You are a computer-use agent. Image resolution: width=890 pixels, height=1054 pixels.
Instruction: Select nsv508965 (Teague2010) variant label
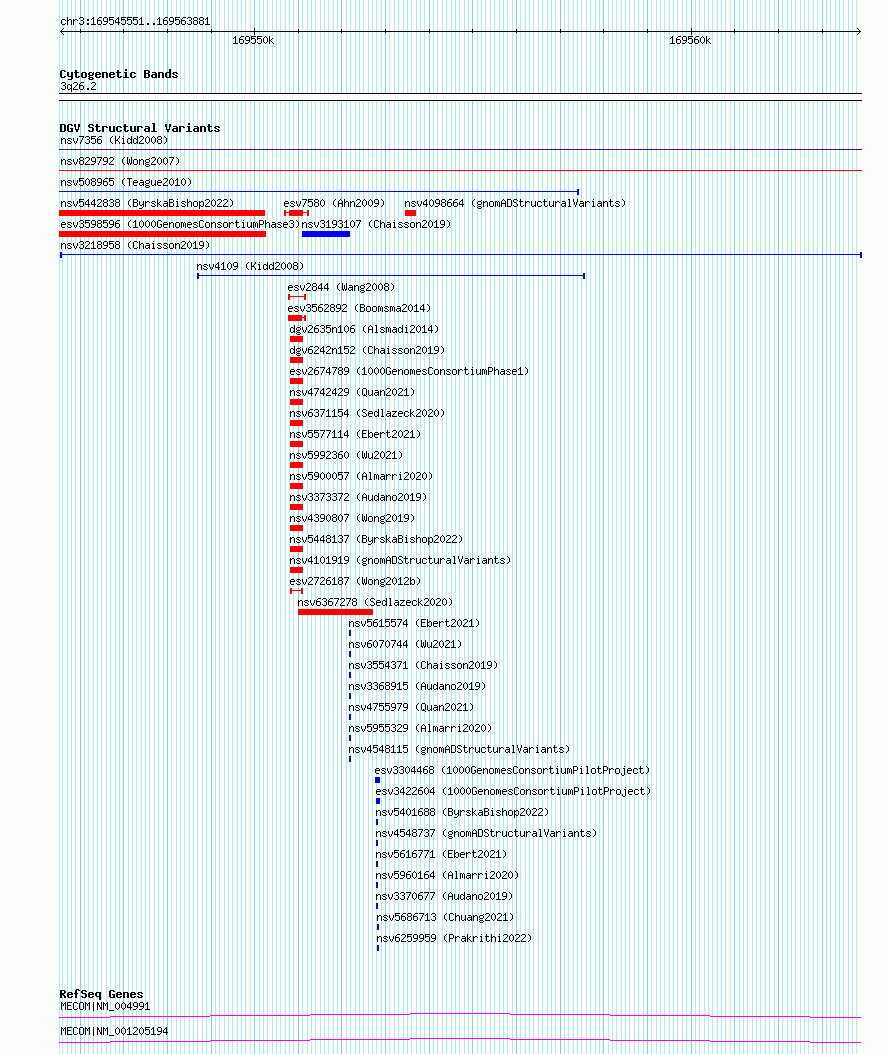pos(126,182)
